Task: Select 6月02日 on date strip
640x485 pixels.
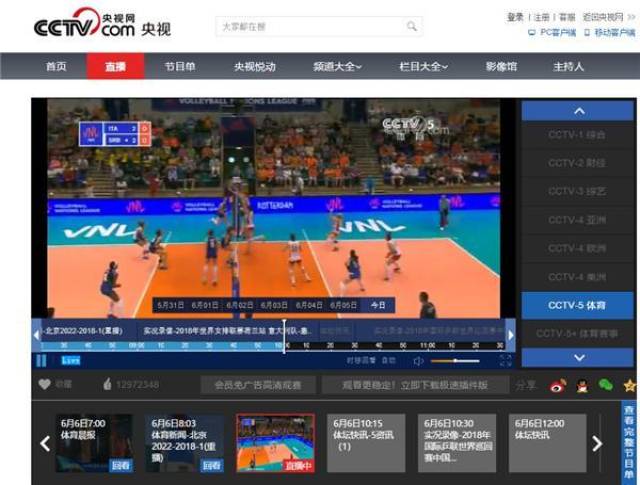Action: 240,305
